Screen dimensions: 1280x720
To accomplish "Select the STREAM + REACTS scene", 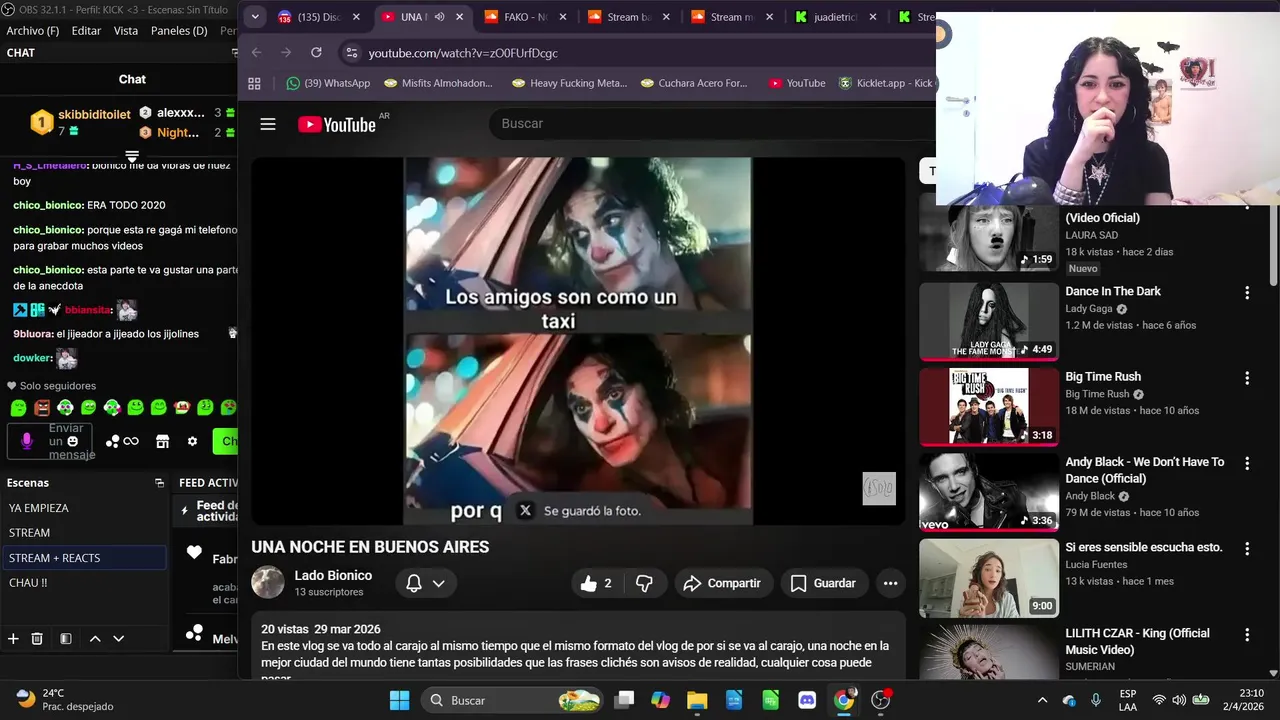I will 84,558.
